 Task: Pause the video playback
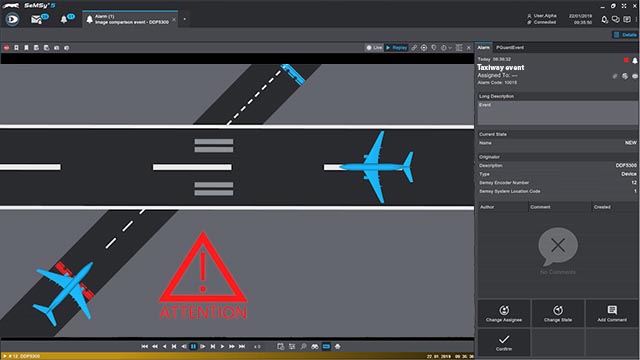[x=193, y=347]
